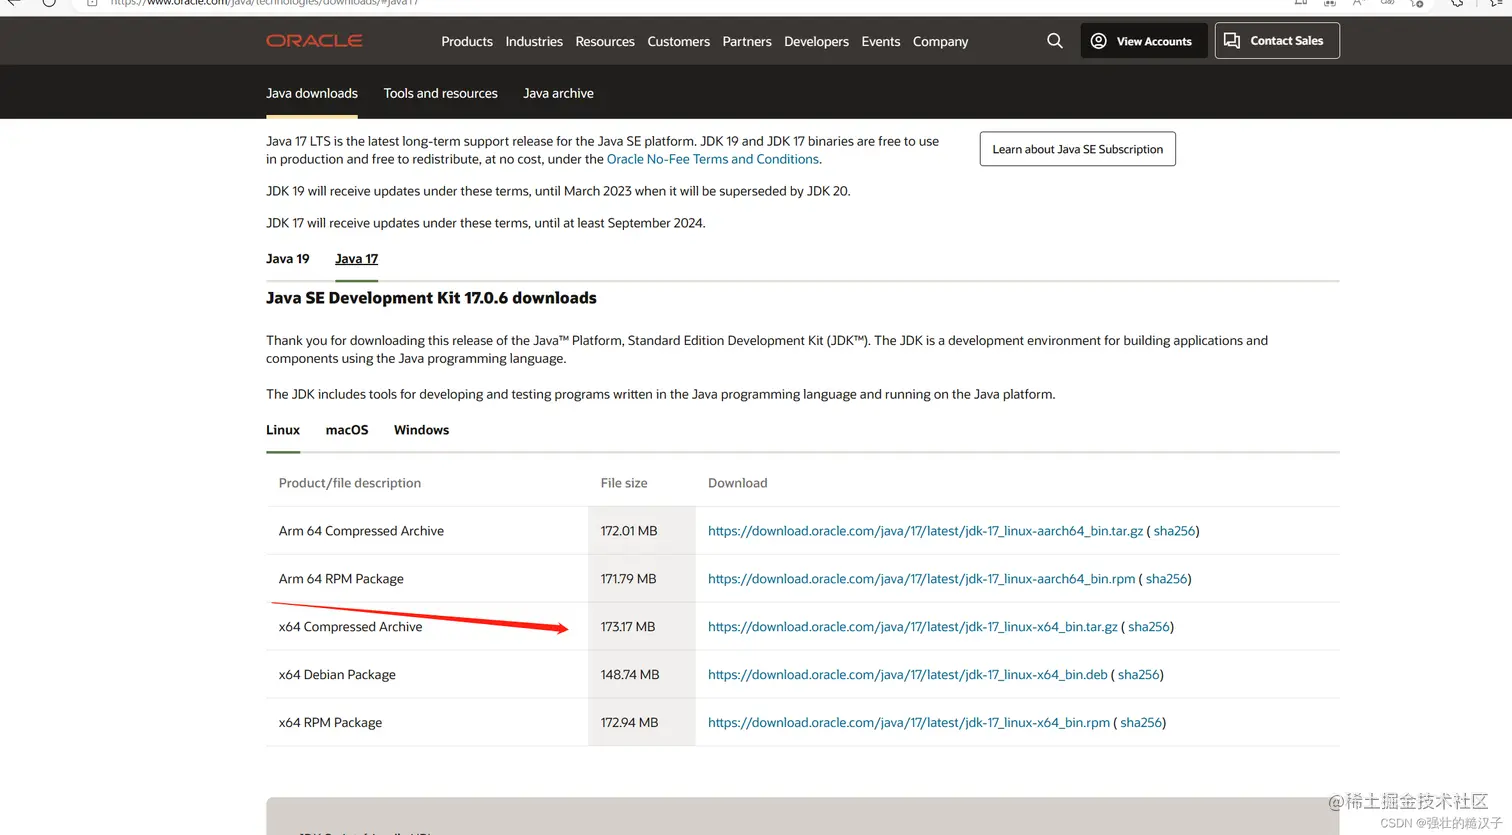This screenshot has width=1512, height=835.
Task: Click the 'Product/file description' column header
Action: (x=350, y=483)
